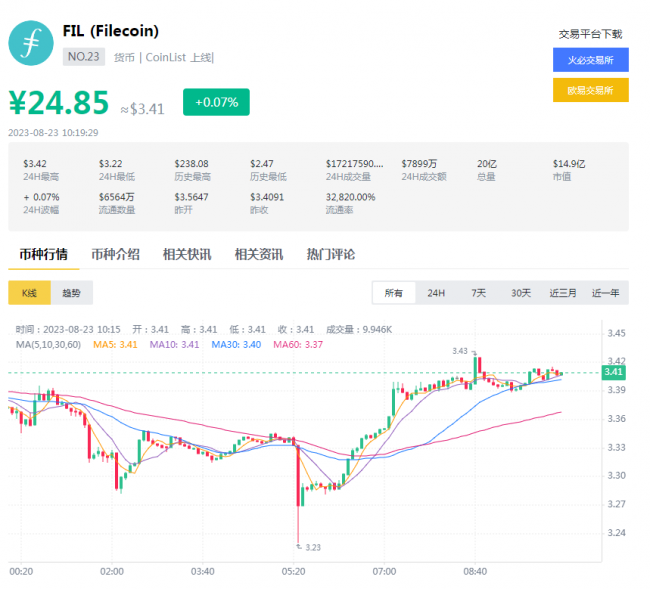Click the 3.23 low marker on chart
The image size is (650, 589).
(x=313, y=548)
